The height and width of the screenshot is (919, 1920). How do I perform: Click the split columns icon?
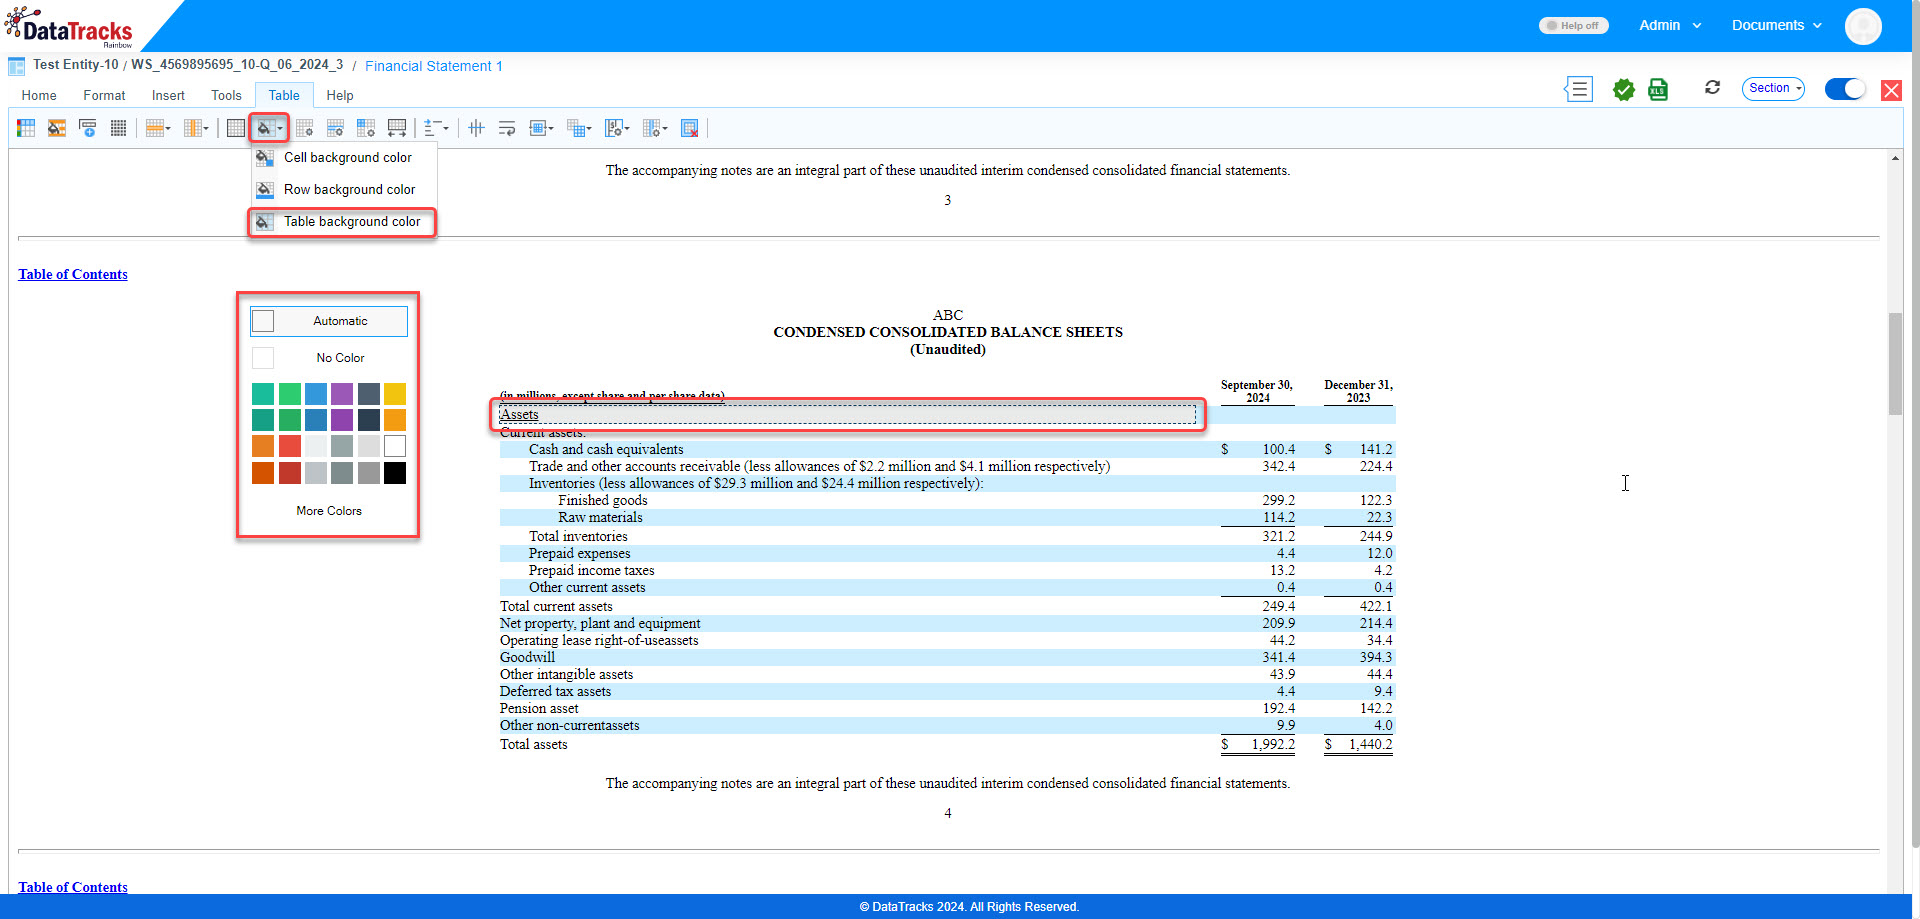point(476,128)
